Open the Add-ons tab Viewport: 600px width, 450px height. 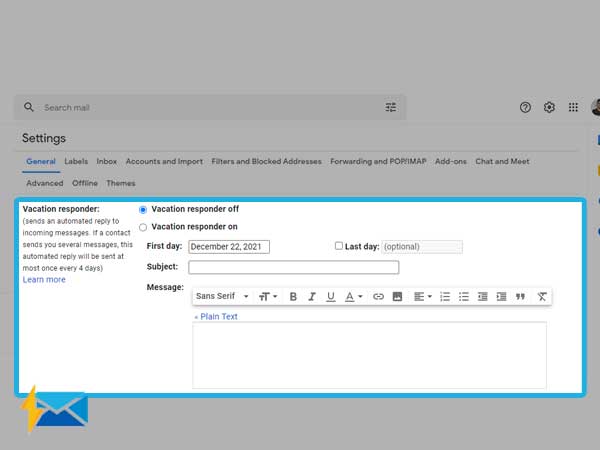coord(451,161)
